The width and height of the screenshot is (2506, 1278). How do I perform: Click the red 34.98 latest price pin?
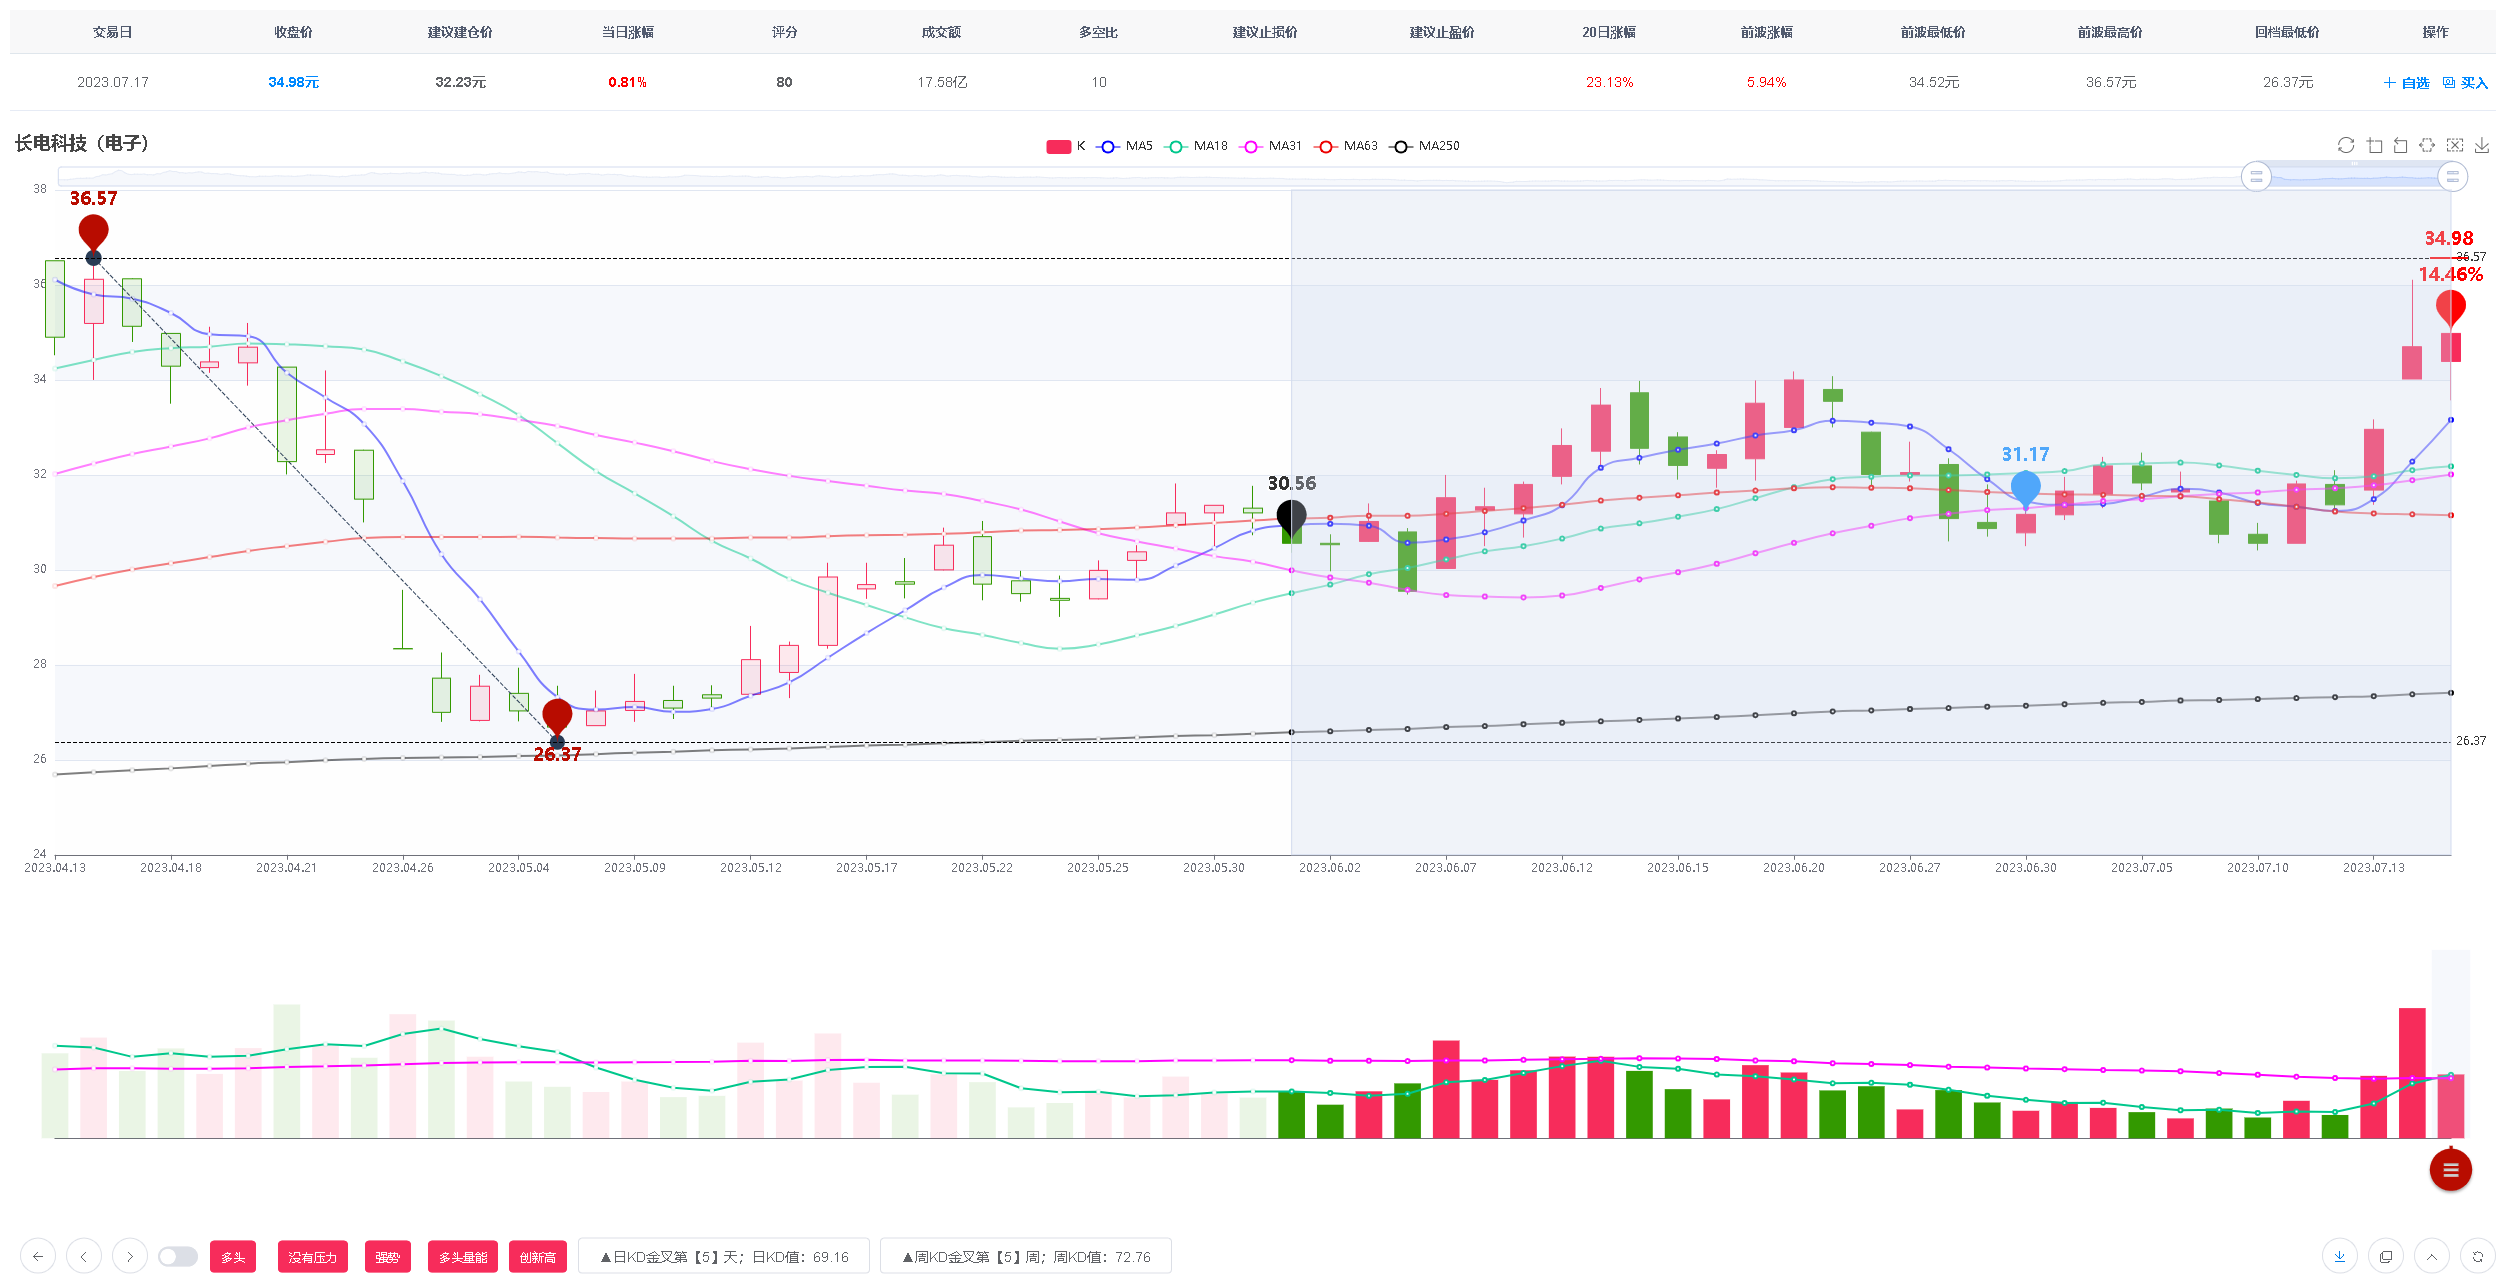(2451, 308)
